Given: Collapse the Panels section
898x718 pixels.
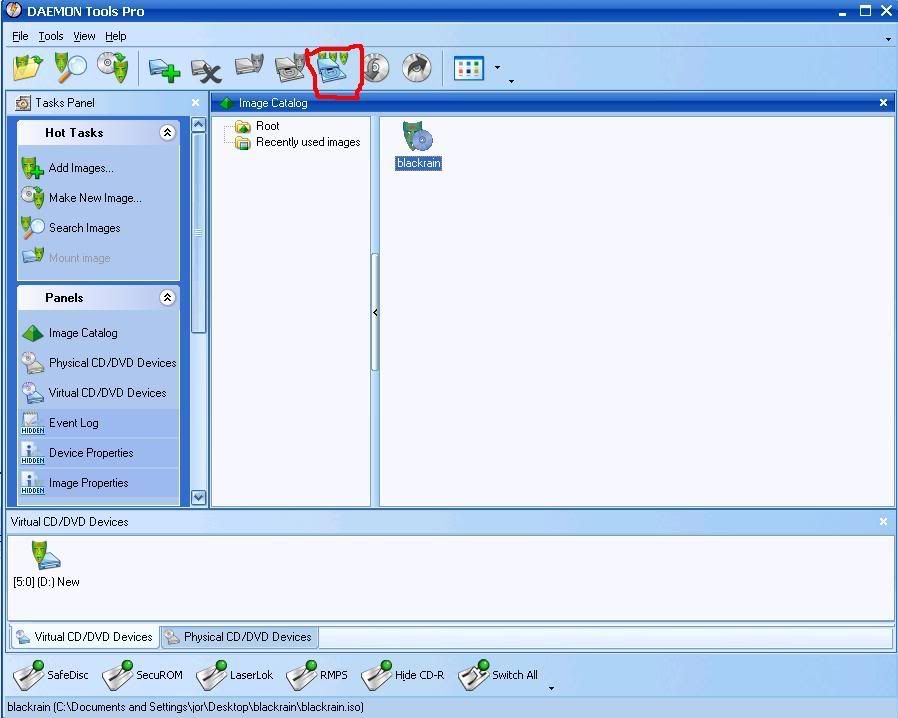Looking at the screenshot, I should [167, 298].
